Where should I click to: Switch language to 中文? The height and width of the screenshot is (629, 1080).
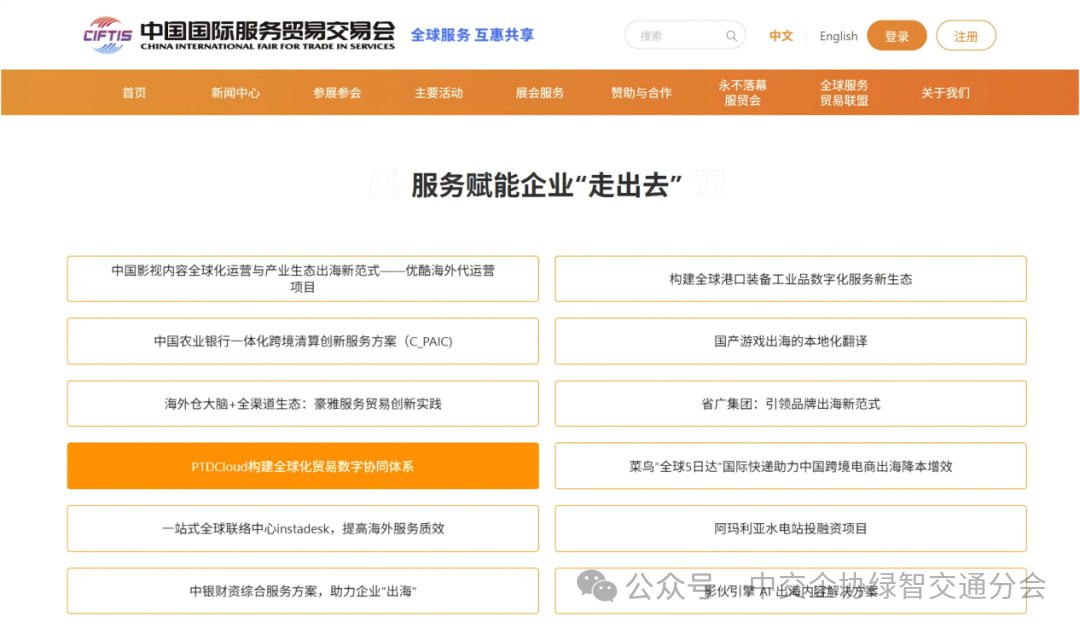pyautogui.click(x=781, y=36)
